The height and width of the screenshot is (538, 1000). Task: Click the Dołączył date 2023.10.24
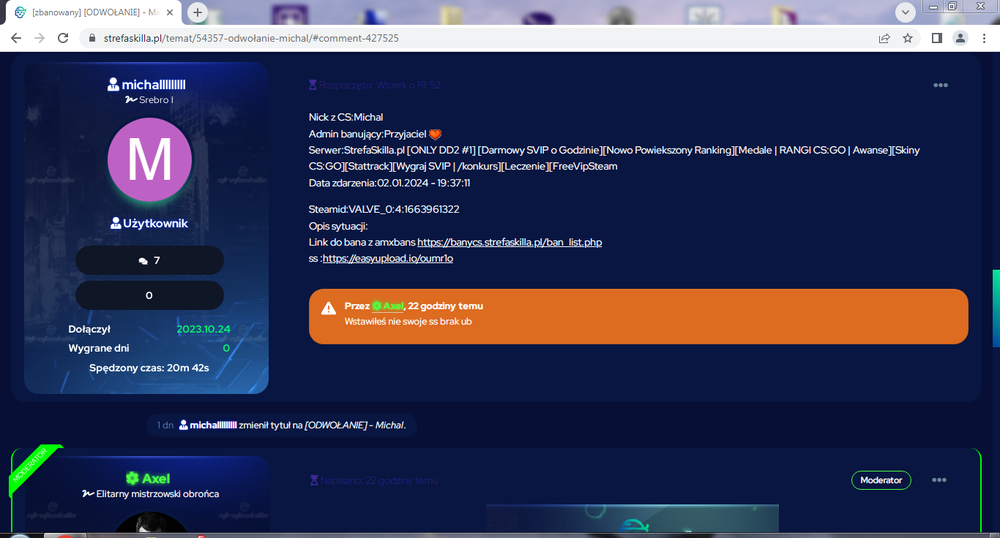click(203, 329)
